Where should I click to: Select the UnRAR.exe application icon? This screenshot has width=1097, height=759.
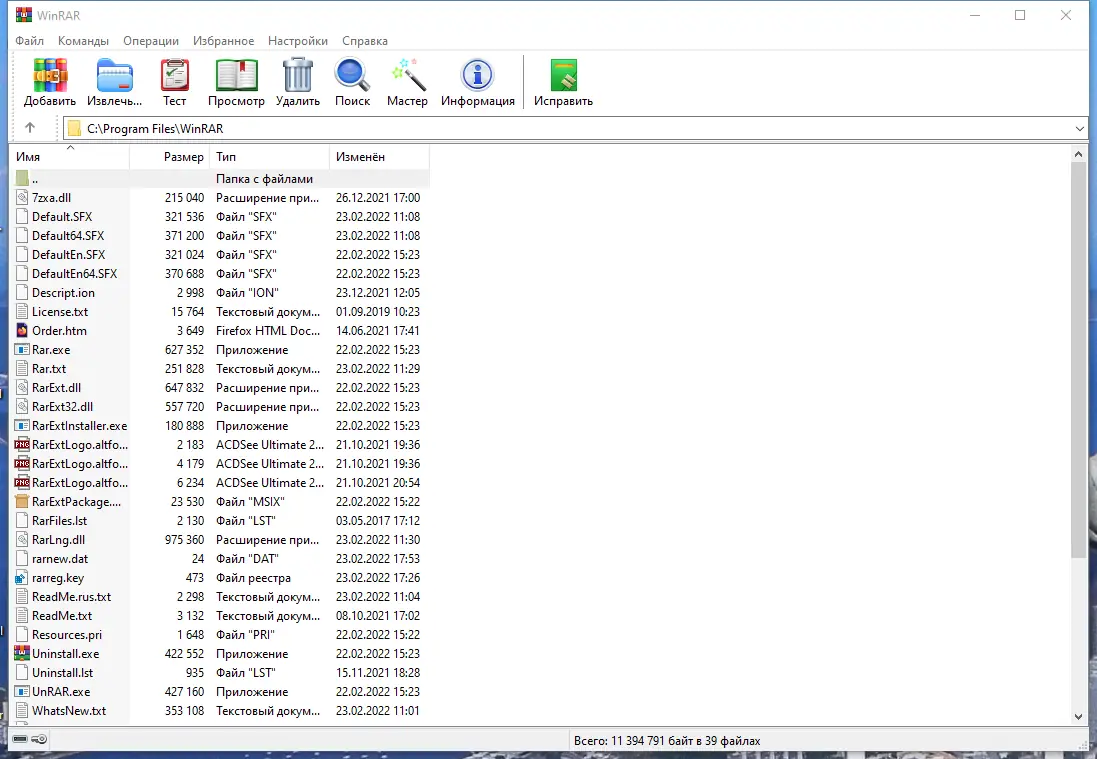point(22,691)
